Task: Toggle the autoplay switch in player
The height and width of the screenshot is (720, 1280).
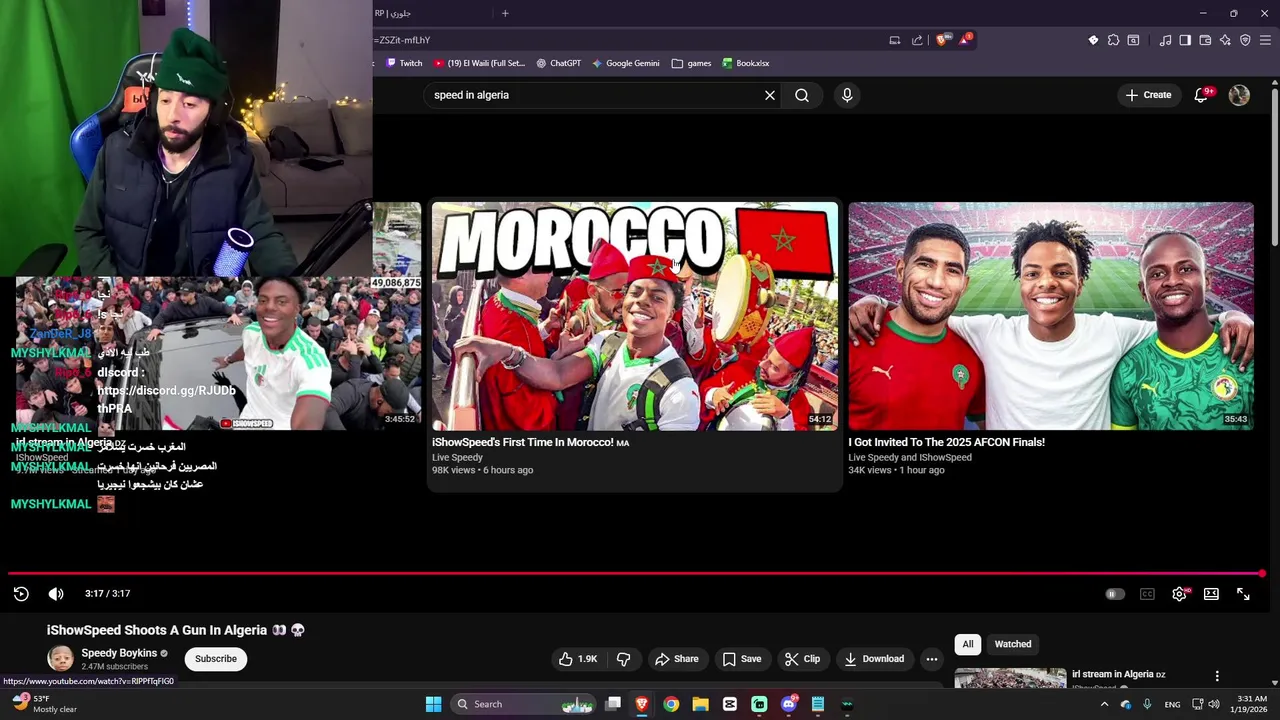Action: 1115,594
